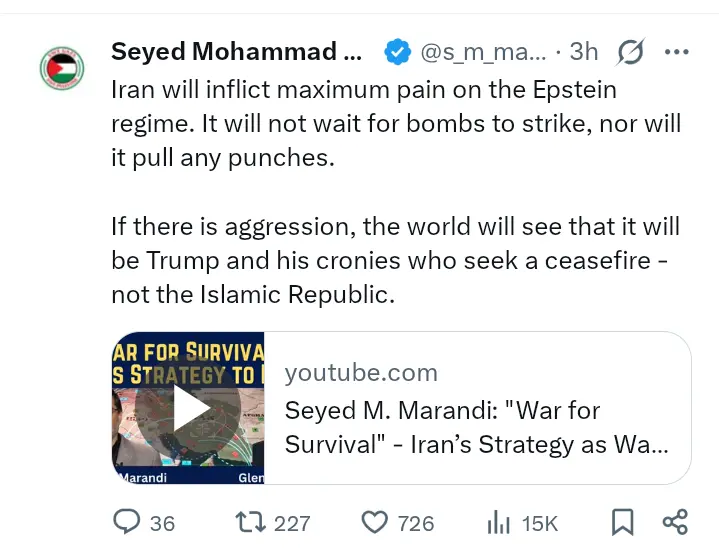The height and width of the screenshot is (548, 719).
Task: Open the 3h timestamp link
Action: point(584,51)
